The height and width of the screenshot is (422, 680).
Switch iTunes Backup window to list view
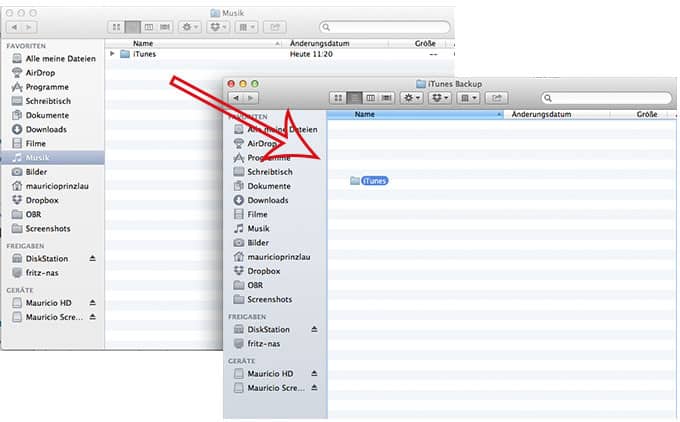[354, 98]
